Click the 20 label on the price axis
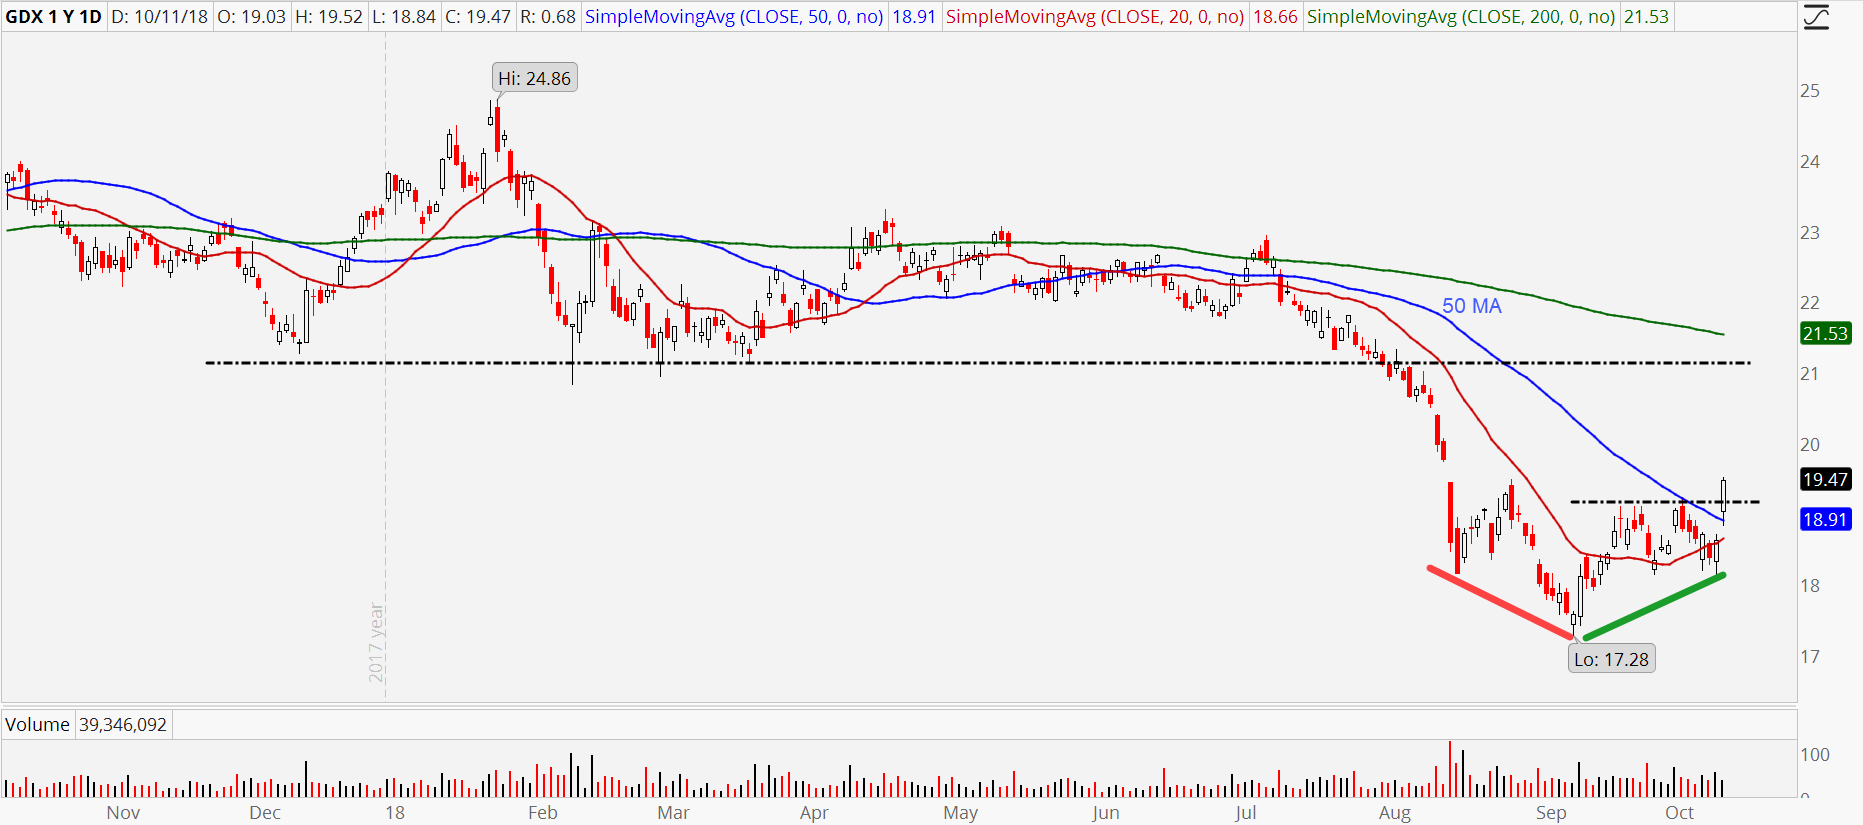This screenshot has height=825, width=1863. [1810, 445]
